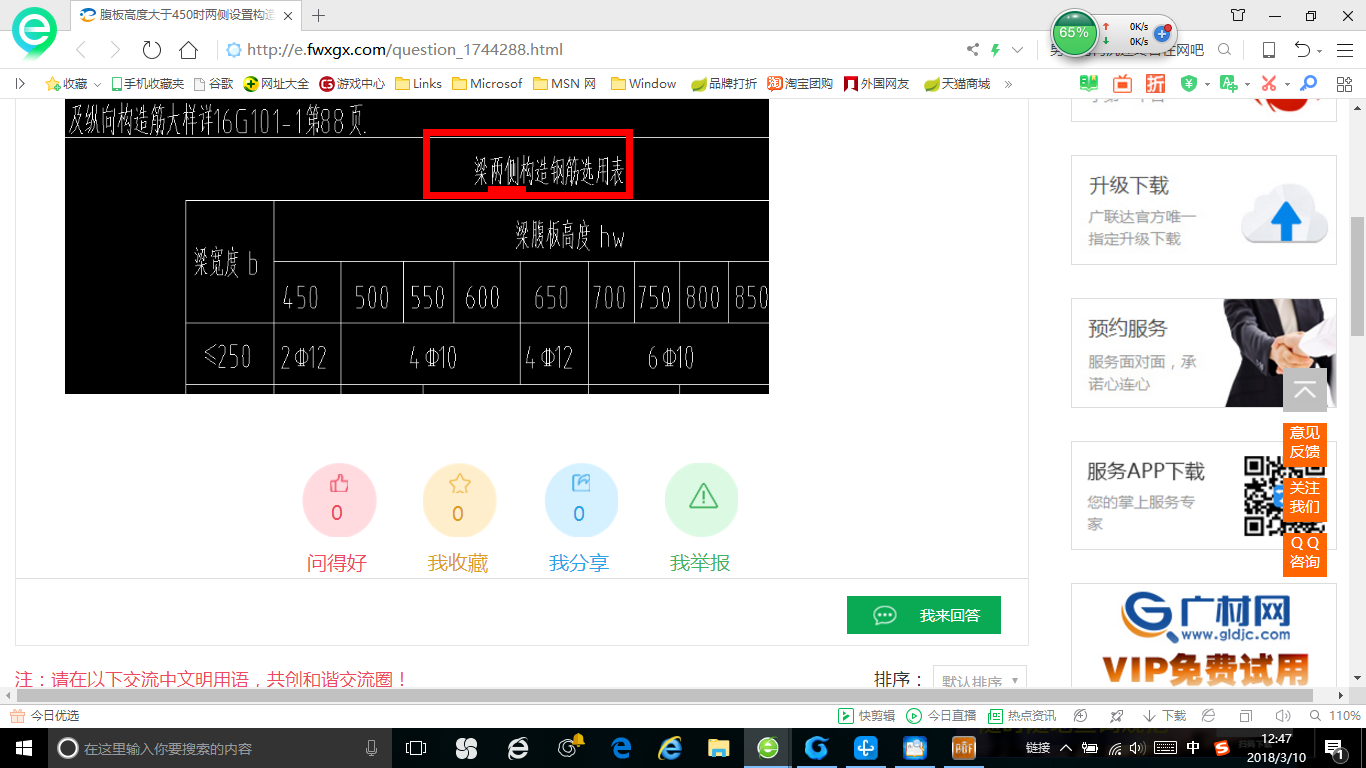Toggle the bookmarks sidebar expand icon
This screenshot has width=1366, height=768.
[20, 84]
